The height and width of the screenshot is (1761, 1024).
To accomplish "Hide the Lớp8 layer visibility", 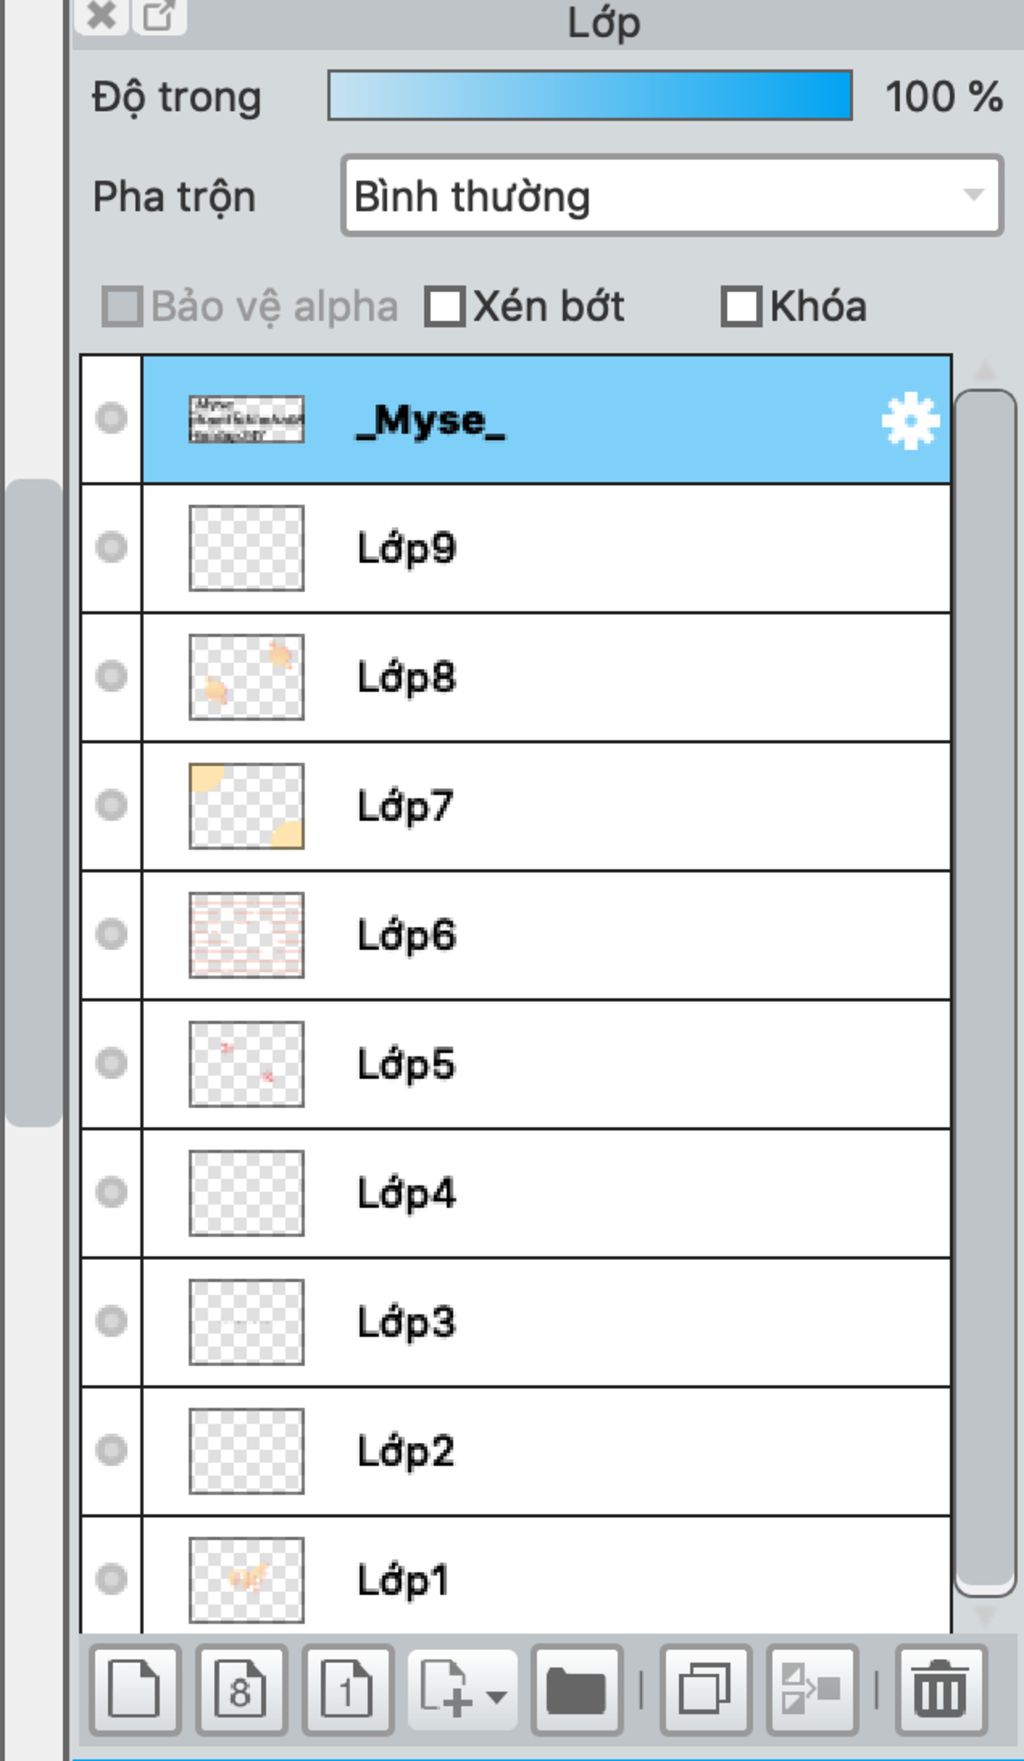I will (x=111, y=677).
